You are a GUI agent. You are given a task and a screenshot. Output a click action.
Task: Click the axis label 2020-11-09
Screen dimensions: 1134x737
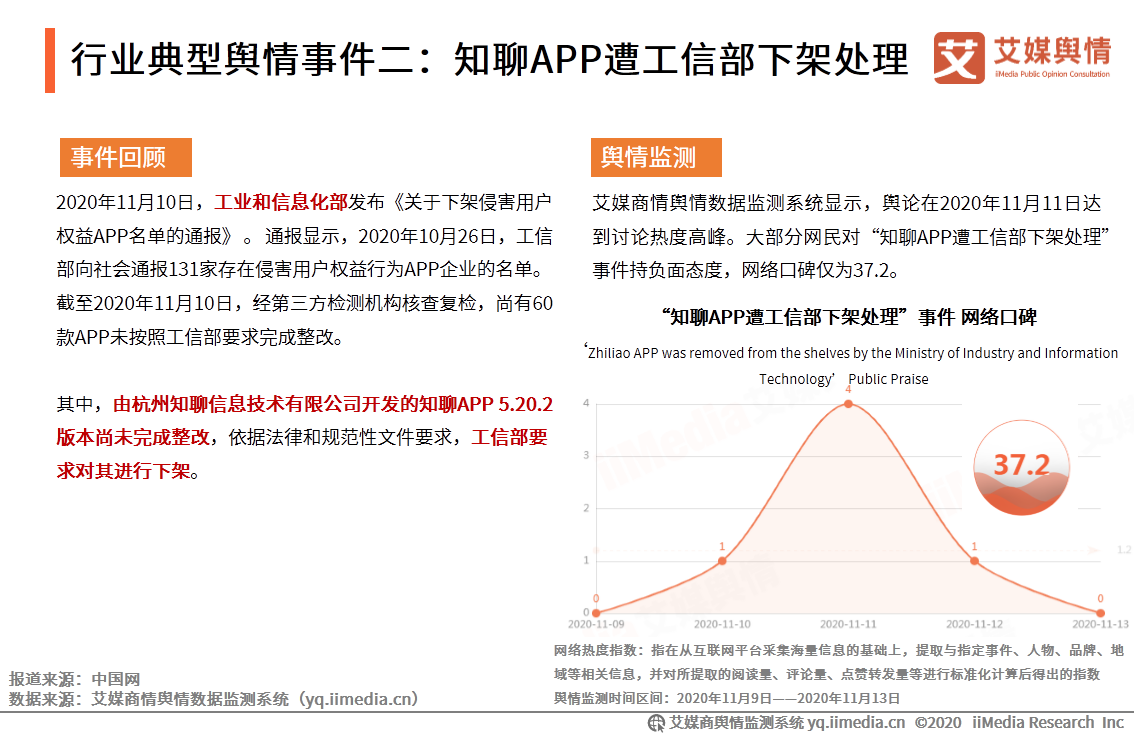(596, 624)
